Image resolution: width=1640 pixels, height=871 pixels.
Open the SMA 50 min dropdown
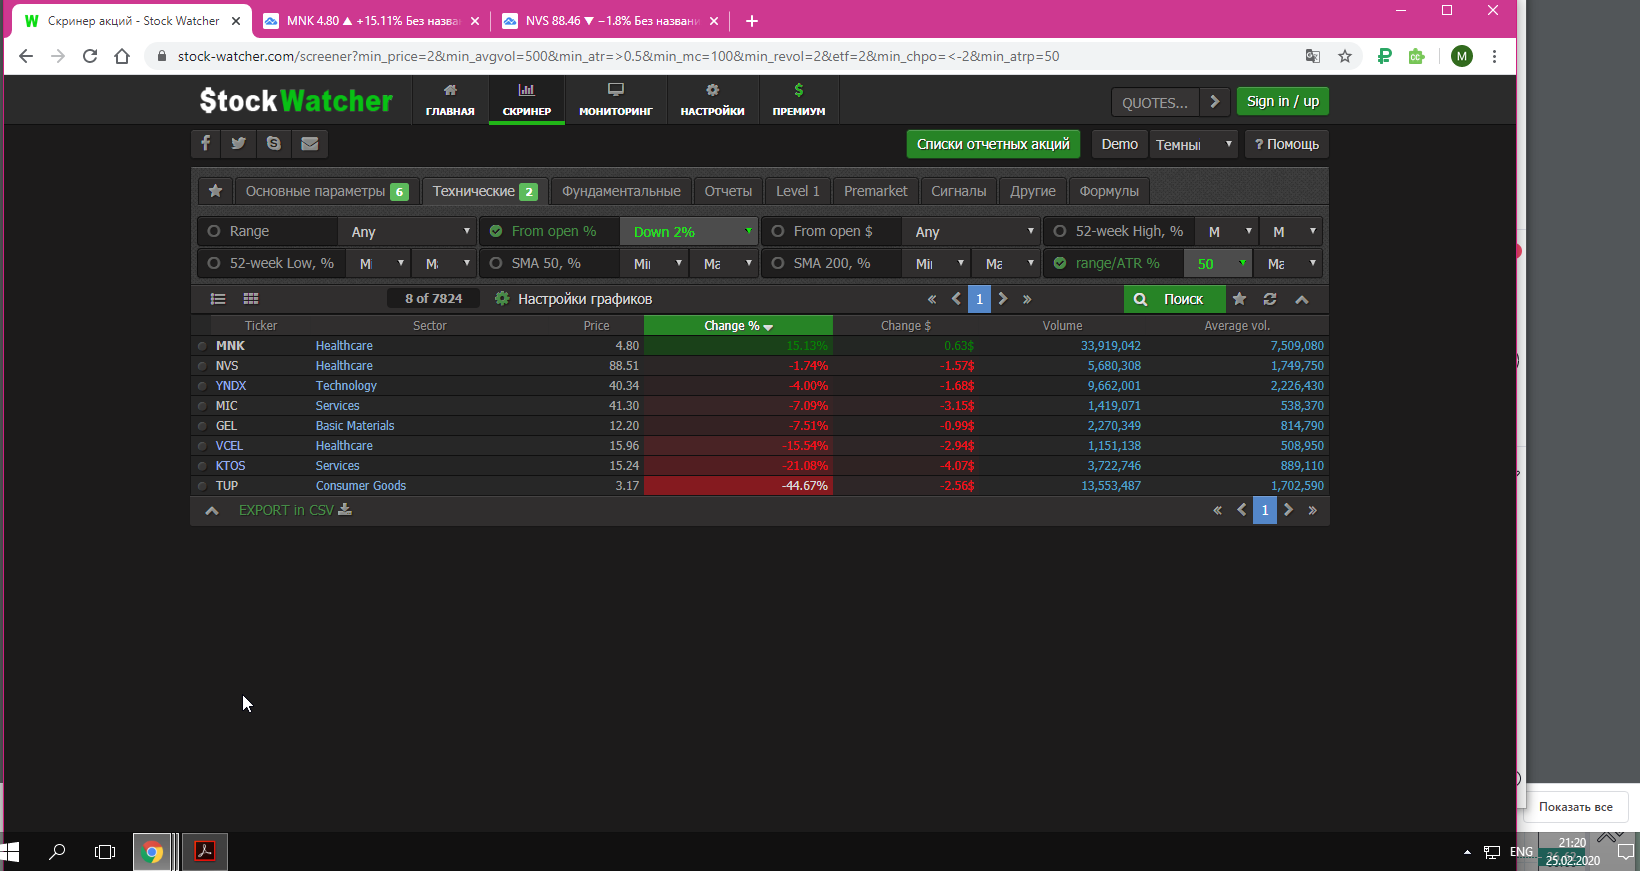coord(654,263)
